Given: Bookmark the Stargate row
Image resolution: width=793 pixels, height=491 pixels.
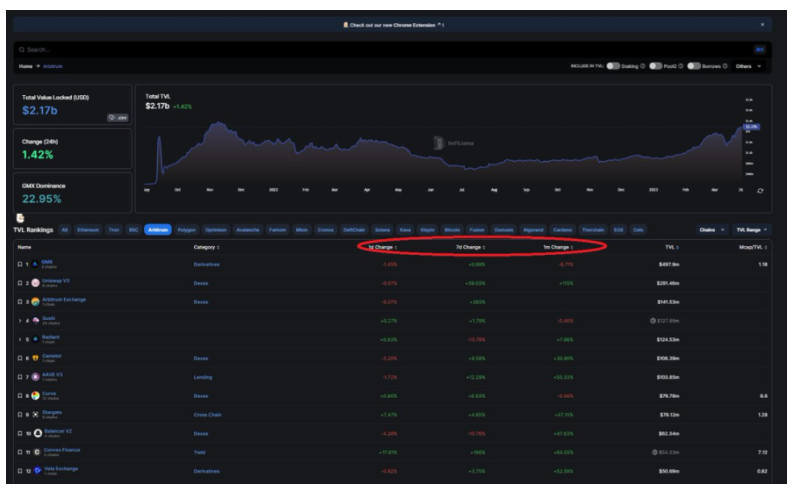Looking at the screenshot, I should pyautogui.click(x=20, y=415).
